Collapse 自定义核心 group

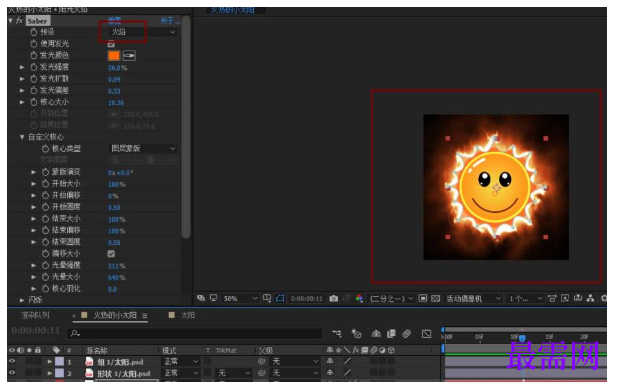[22, 137]
